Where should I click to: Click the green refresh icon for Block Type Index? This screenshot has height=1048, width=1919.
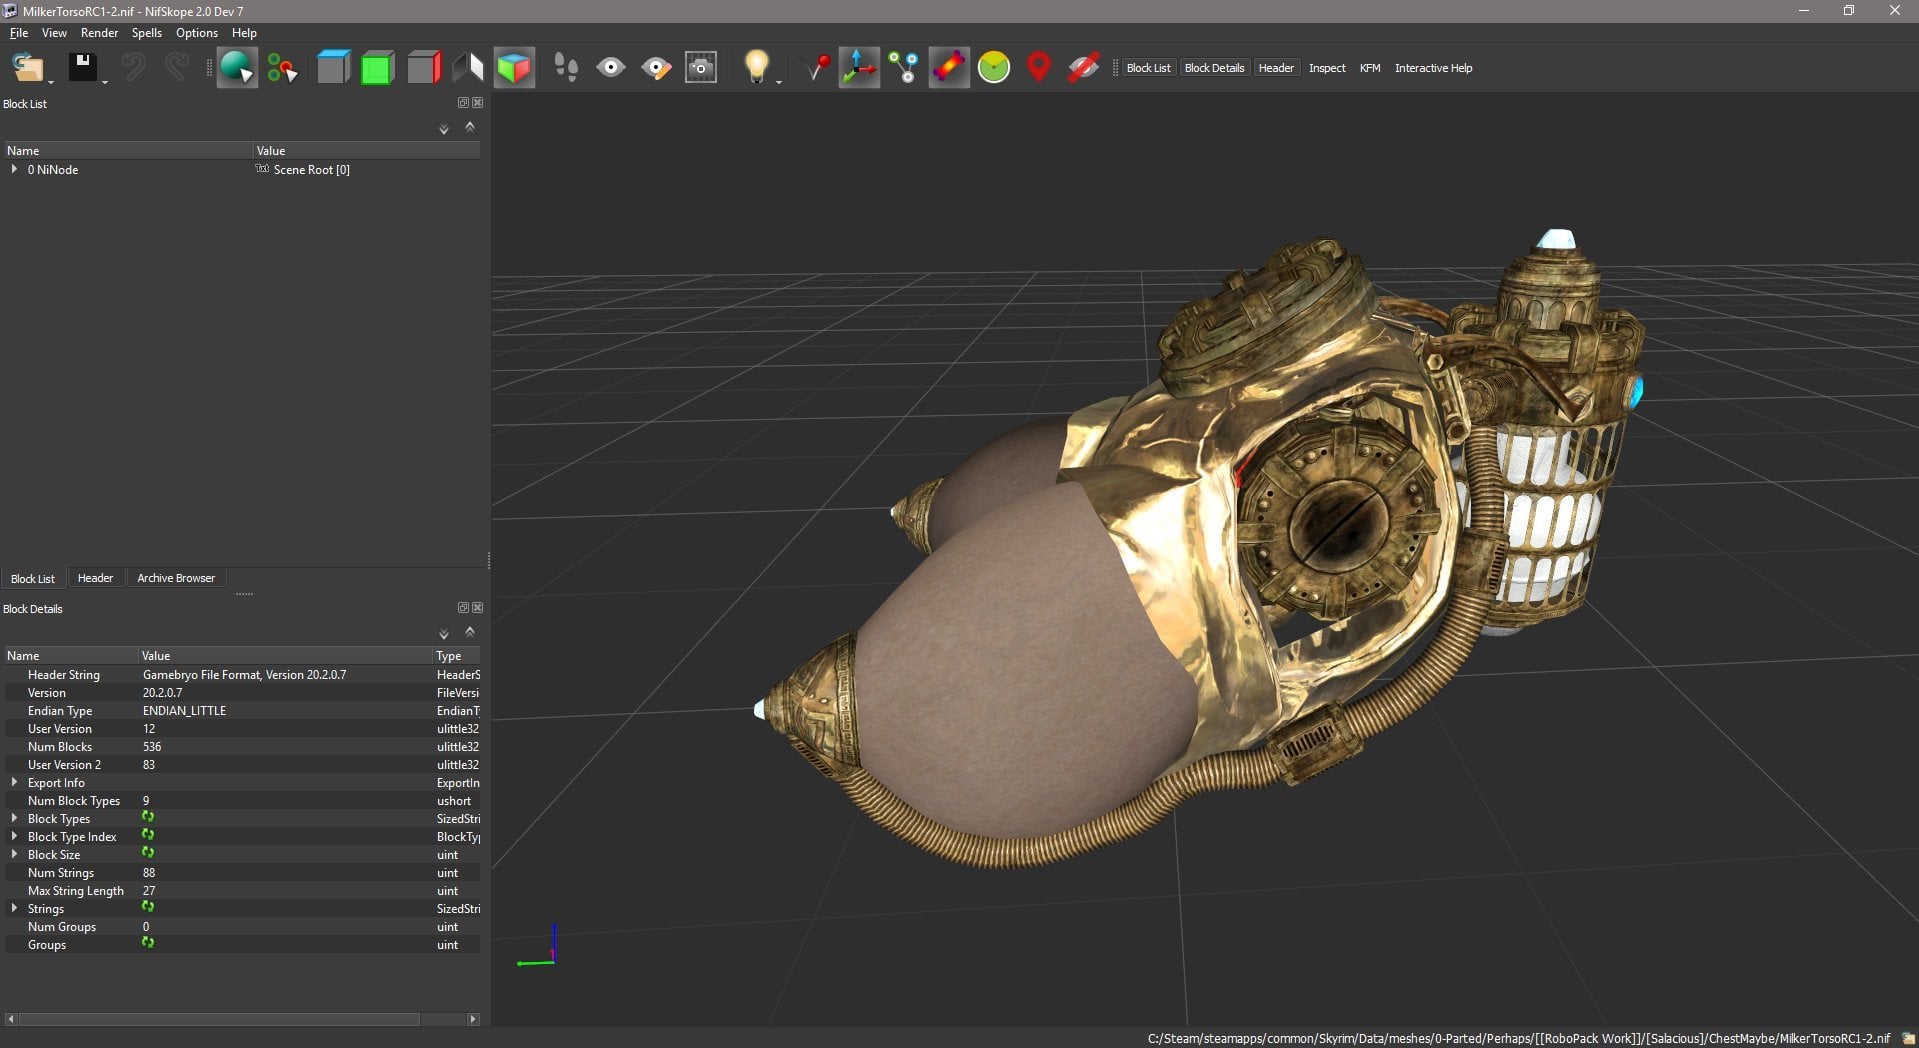pyautogui.click(x=148, y=835)
